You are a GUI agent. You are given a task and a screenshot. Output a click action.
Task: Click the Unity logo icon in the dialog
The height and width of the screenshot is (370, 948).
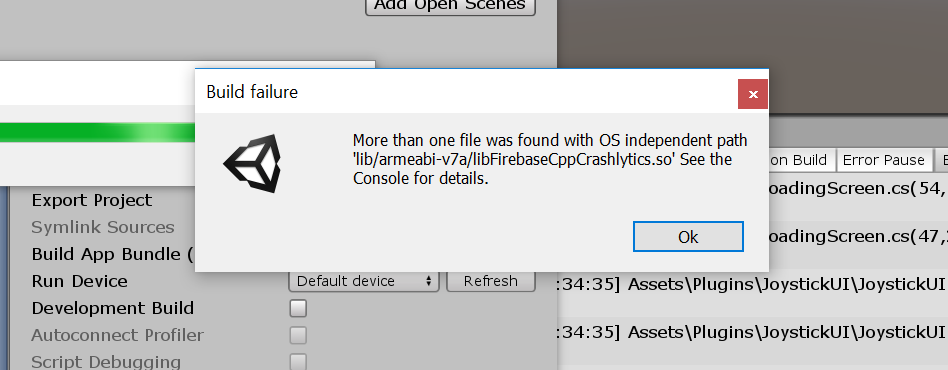coord(253,164)
